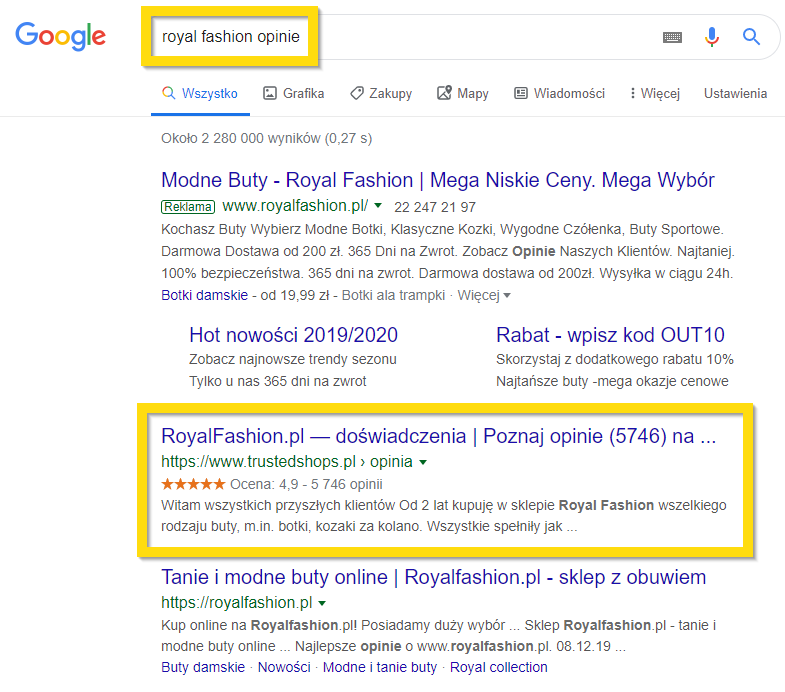Open the Zakupy tab
Screen dimensions: 785x692
click(381, 94)
